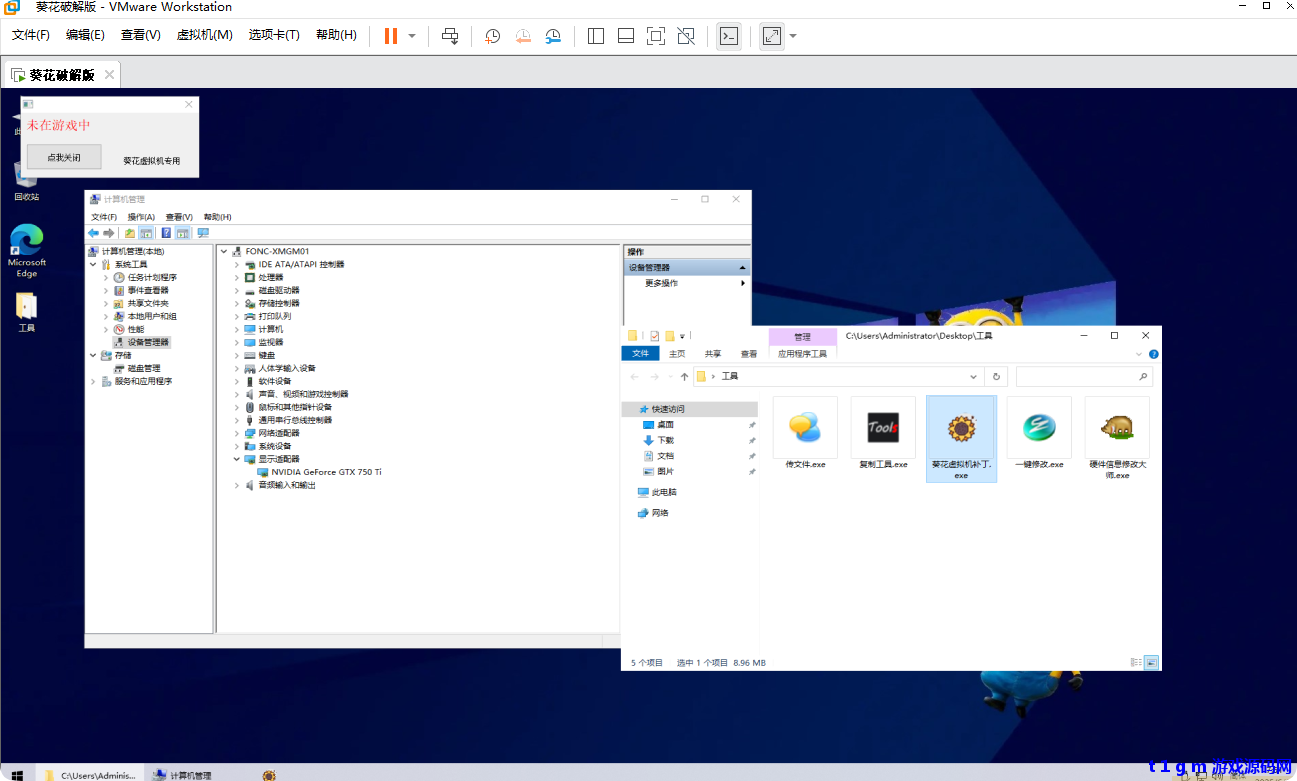
Task: Collapse the 显示适配器 tree node
Action: tap(237, 459)
